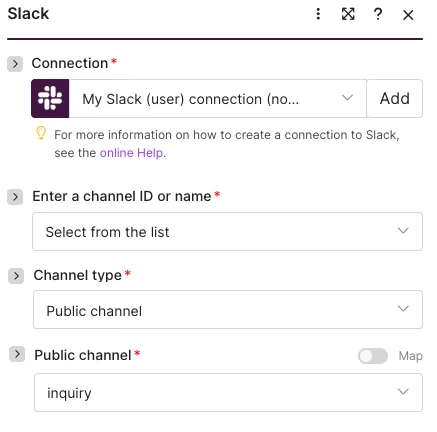Open the inquiry channel dropdown
Screen dimensions: 437x432
tap(228, 393)
